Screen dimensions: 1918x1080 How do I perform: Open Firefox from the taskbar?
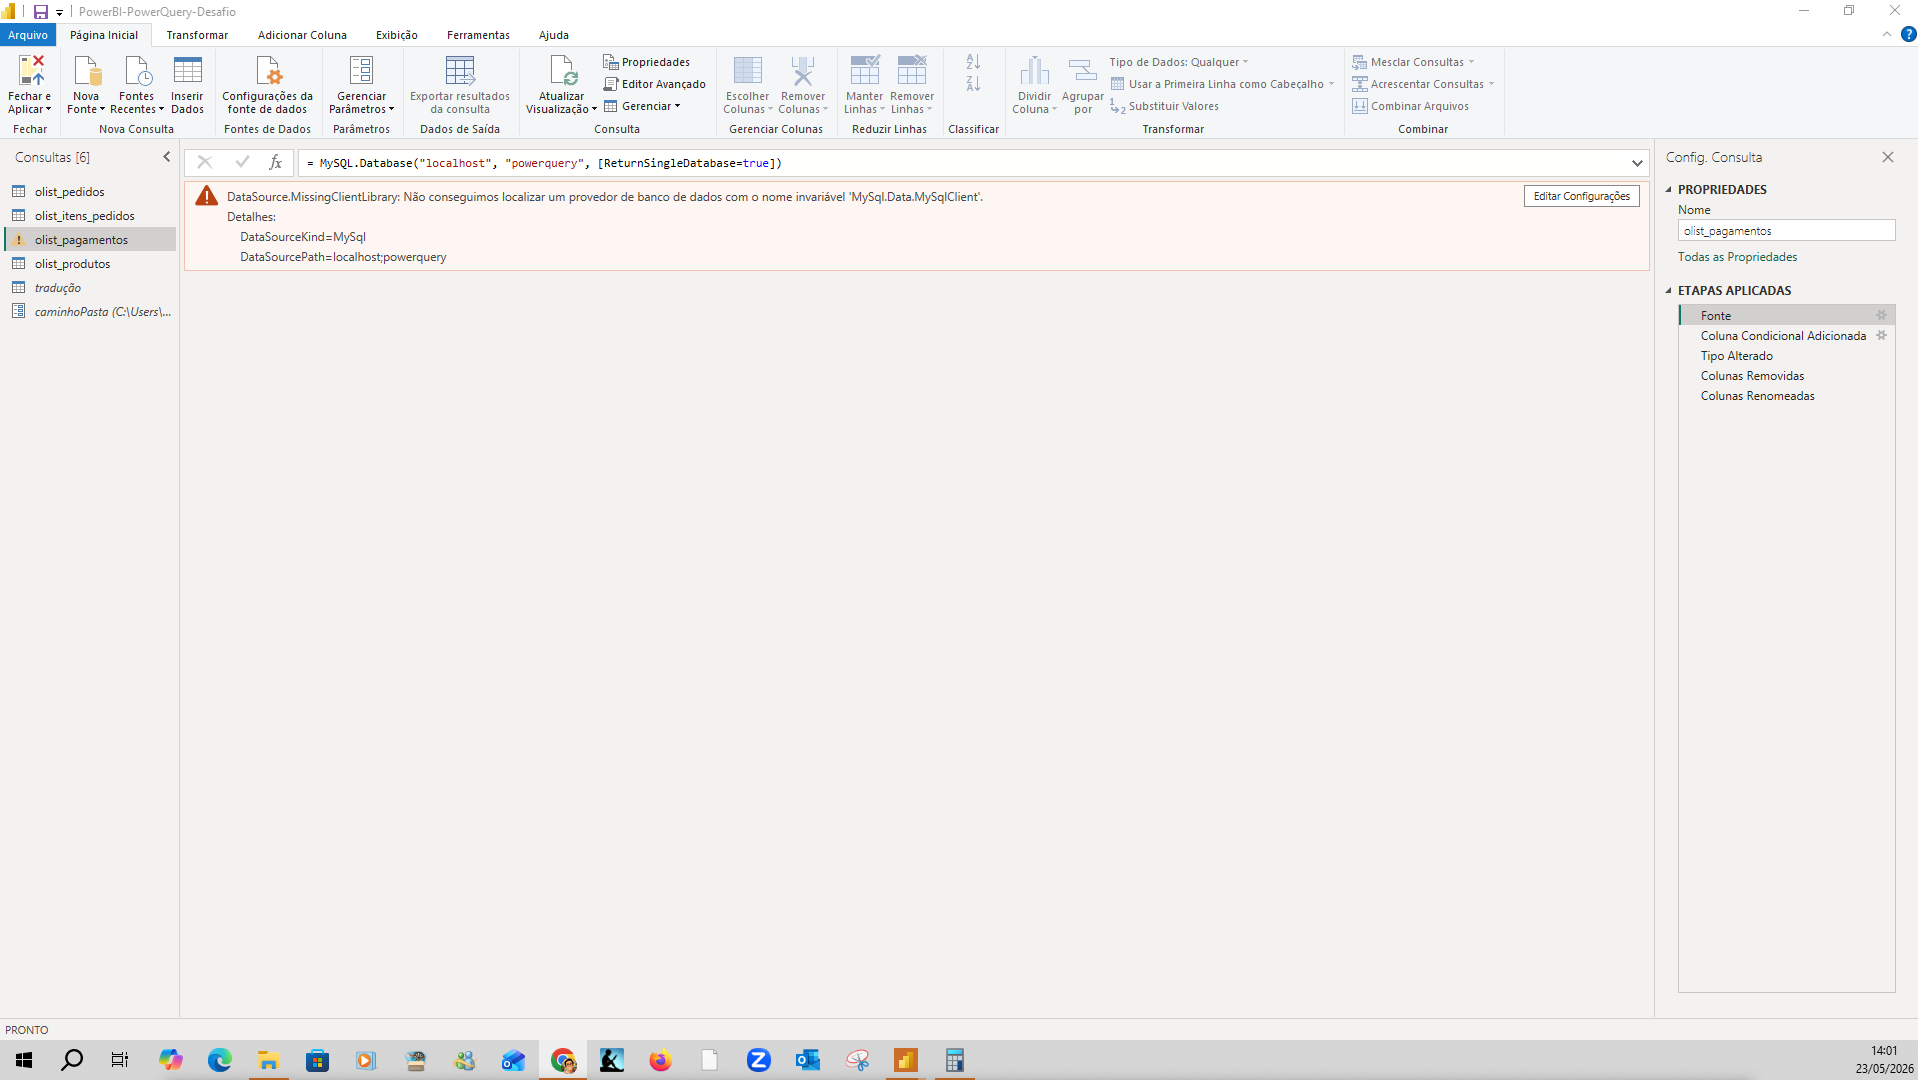[660, 1060]
